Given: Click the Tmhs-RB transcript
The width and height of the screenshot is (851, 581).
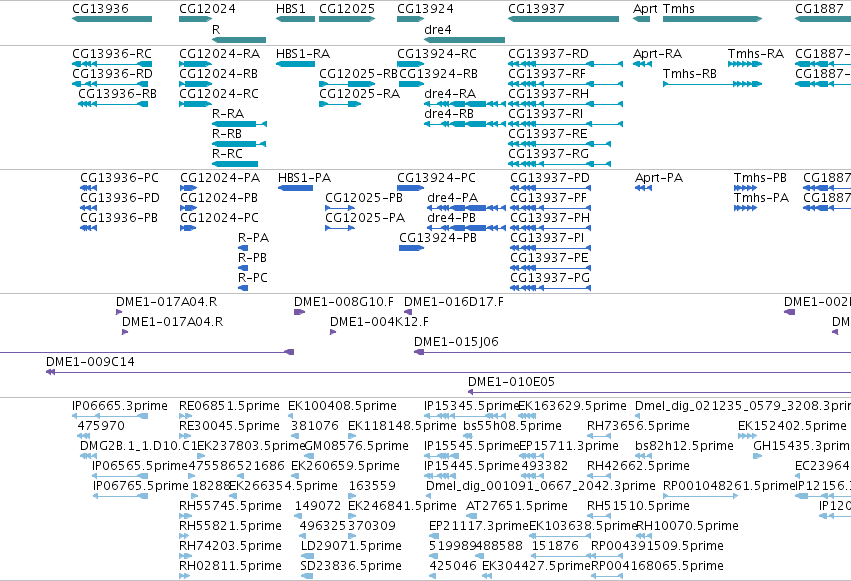Looking at the screenshot, I should 713,84.
